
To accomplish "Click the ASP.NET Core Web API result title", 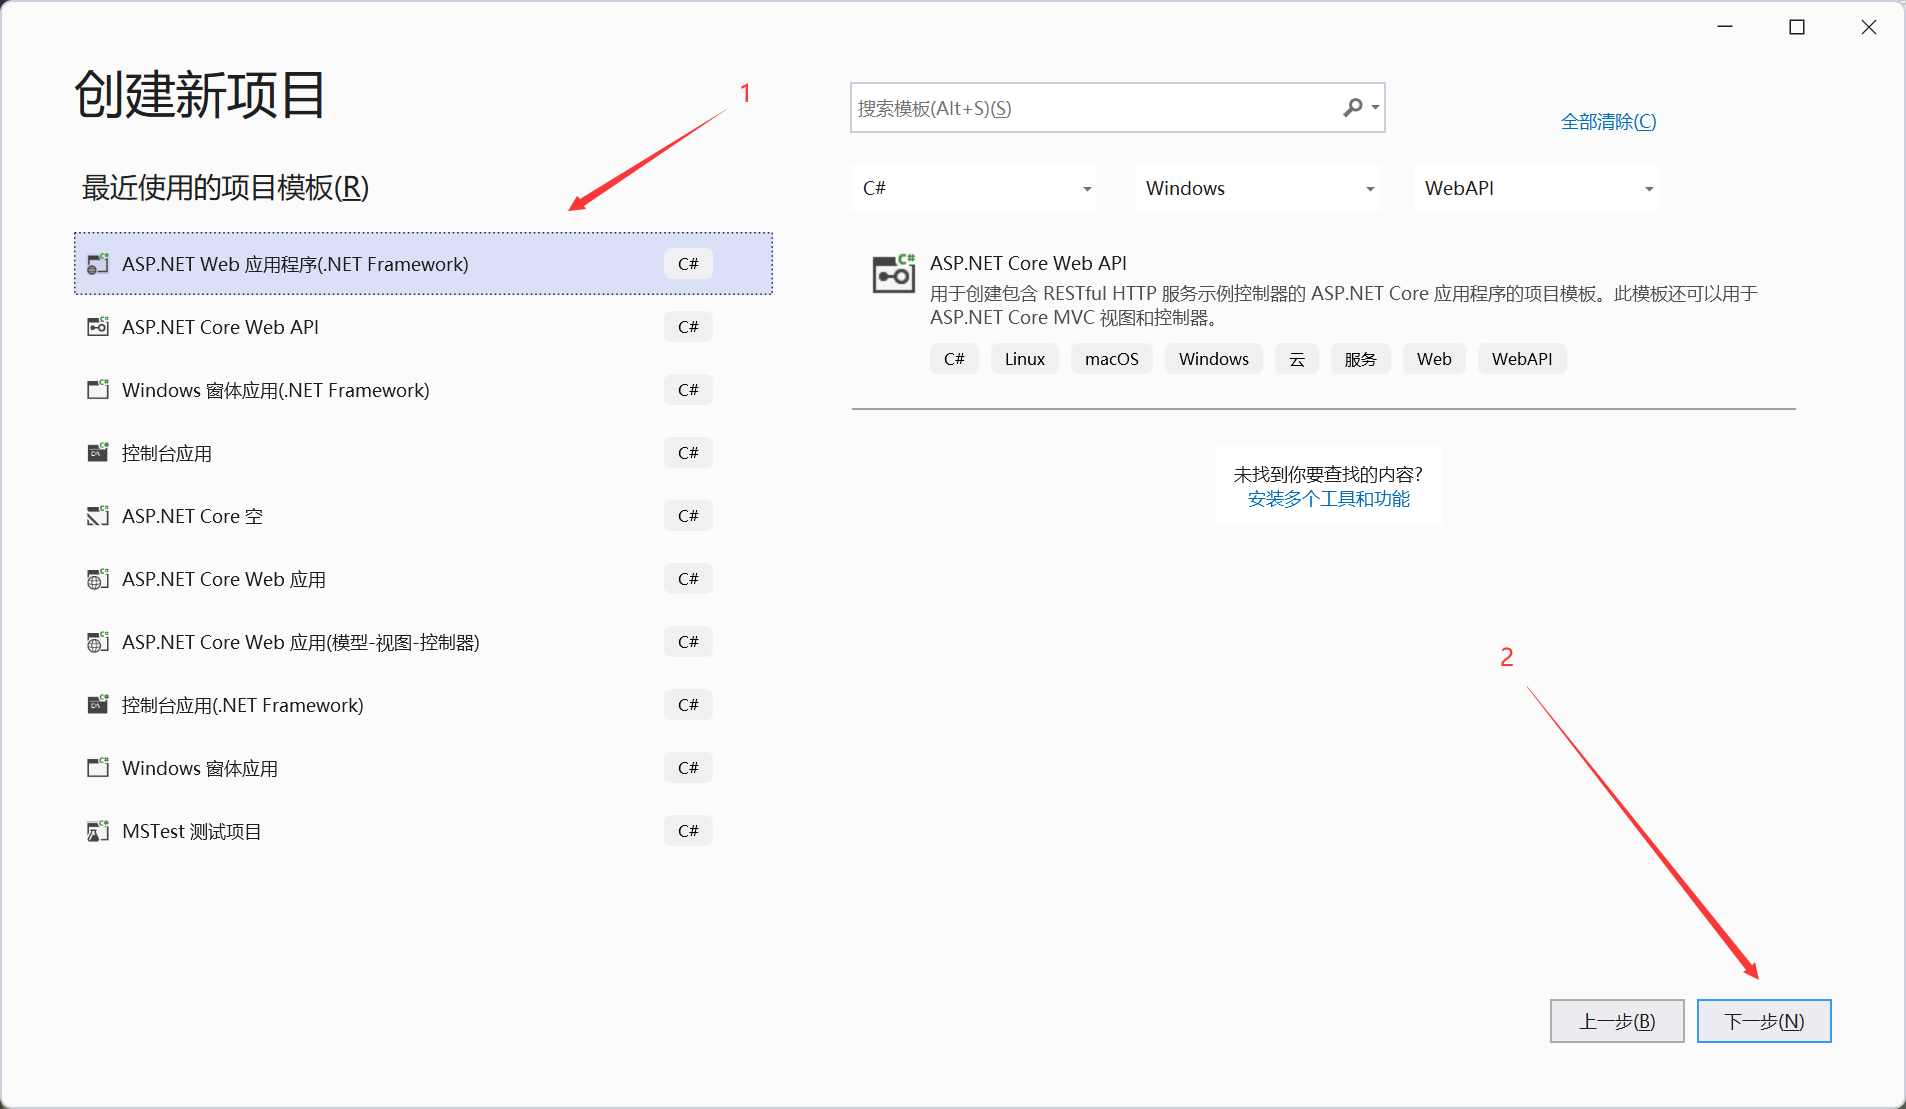I will 1028,263.
